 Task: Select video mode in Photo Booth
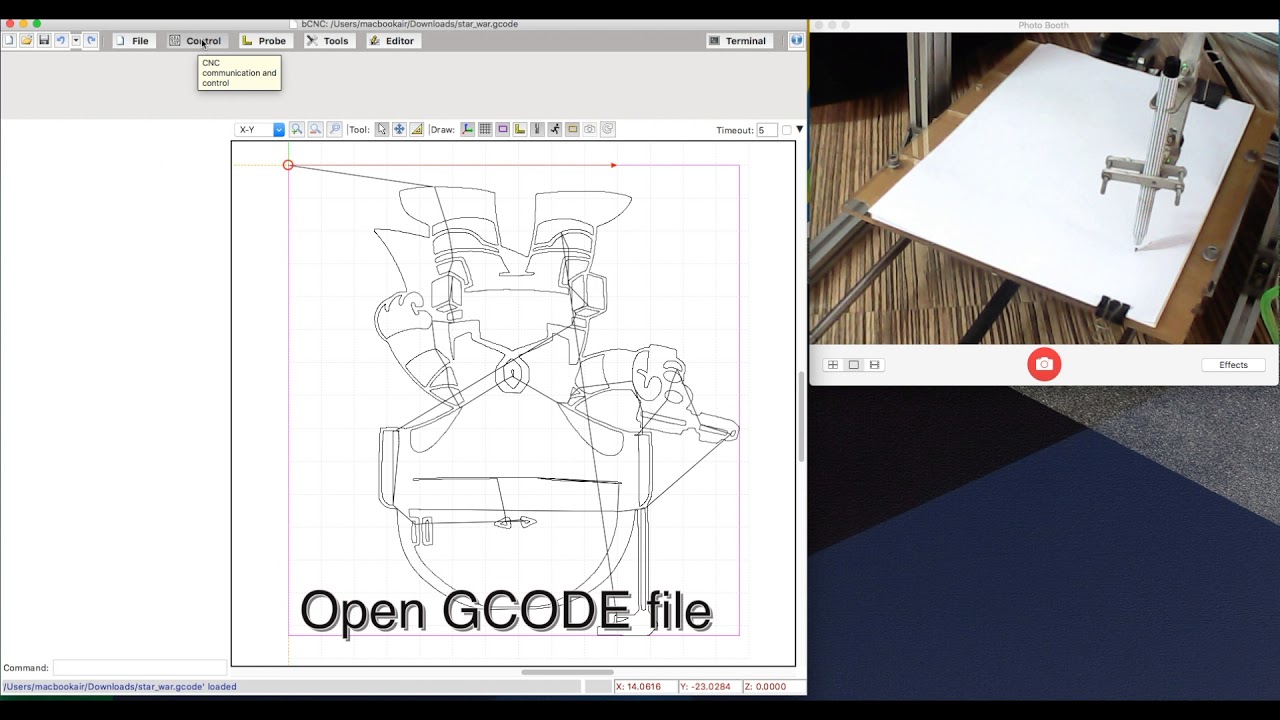pyautogui.click(x=874, y=365)
